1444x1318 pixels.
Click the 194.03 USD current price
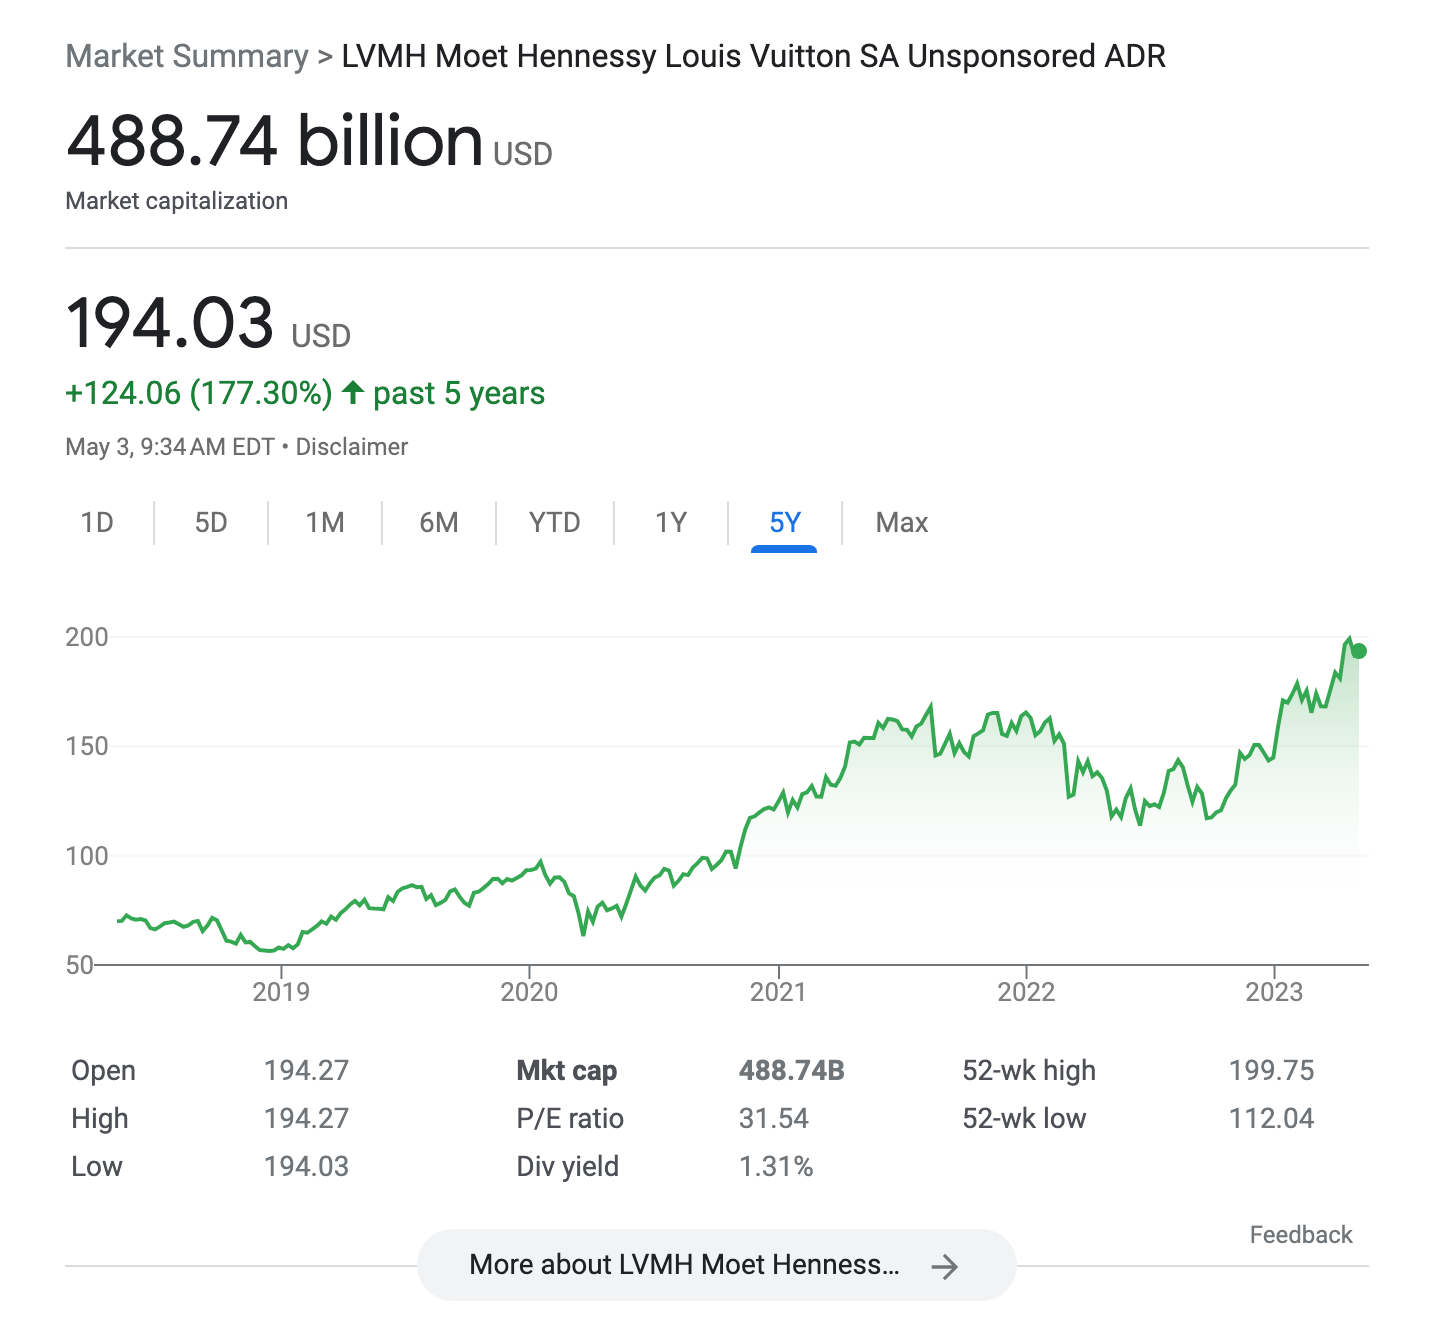pyautogui.click(x=209, y=323)
